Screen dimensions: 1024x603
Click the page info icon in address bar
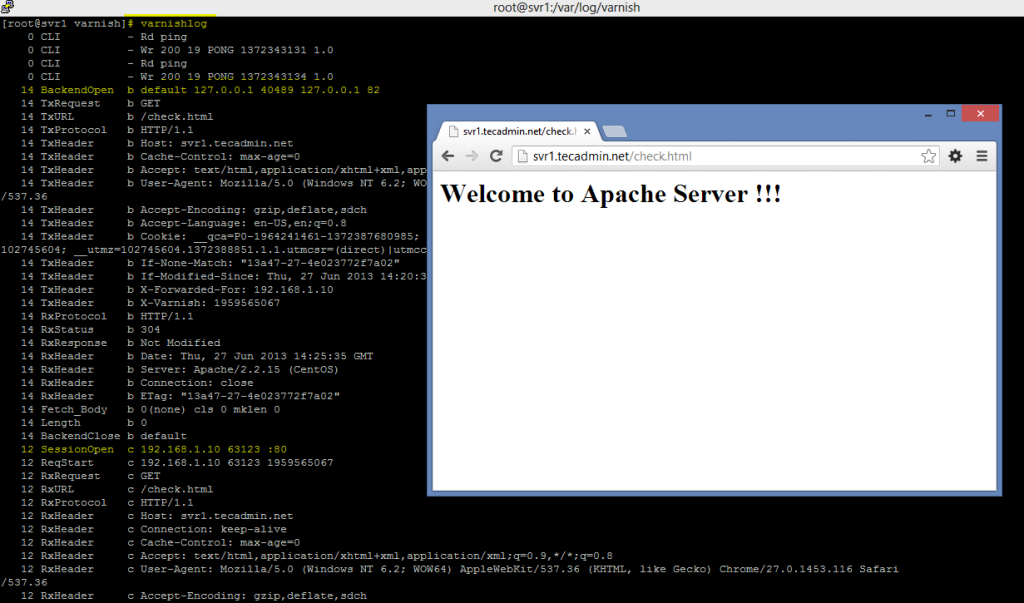pos(522,156)
